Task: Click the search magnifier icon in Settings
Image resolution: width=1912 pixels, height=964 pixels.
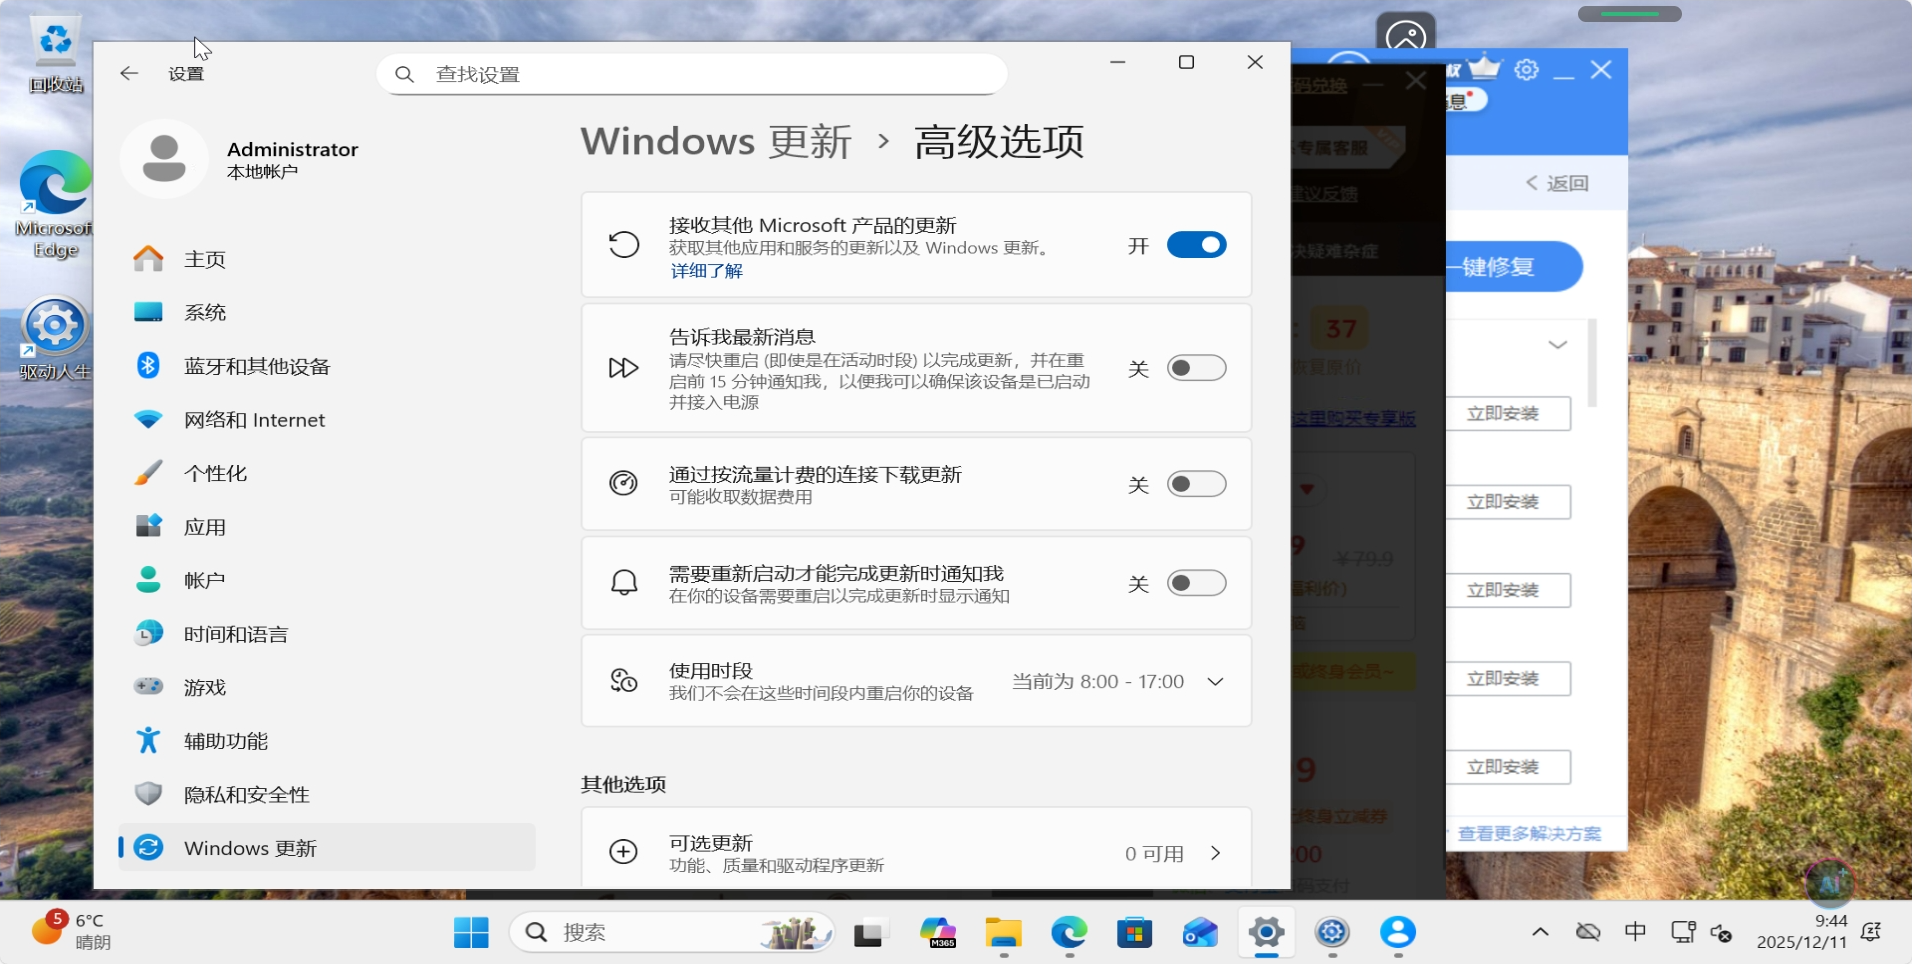Action: pos(405,74)
